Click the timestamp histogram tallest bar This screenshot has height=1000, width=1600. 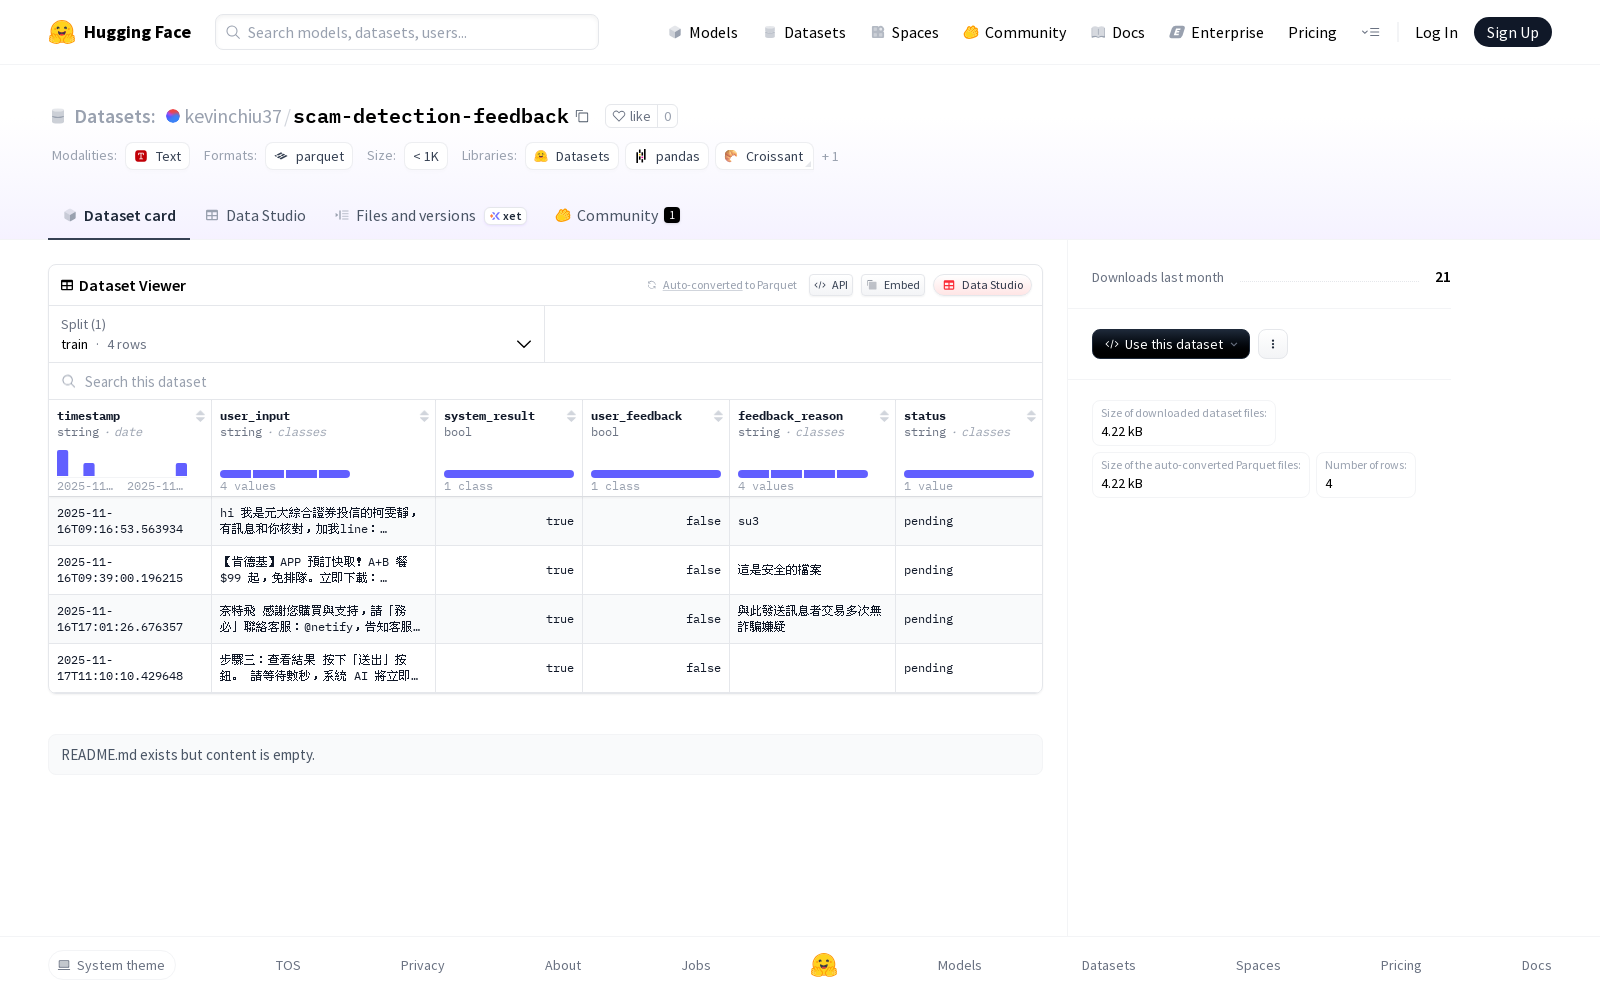(x=63, y=463)
